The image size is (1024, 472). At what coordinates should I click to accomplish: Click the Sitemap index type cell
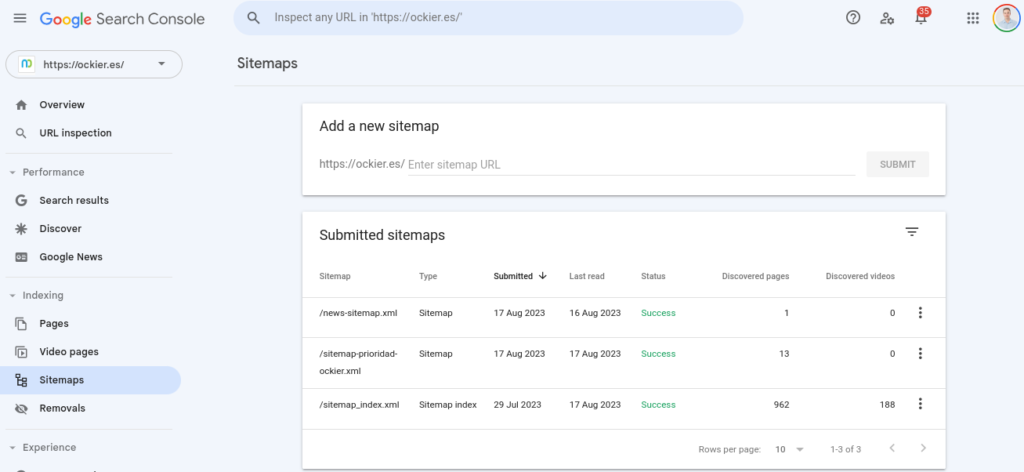pyautogui.click(x=448, y=405)
